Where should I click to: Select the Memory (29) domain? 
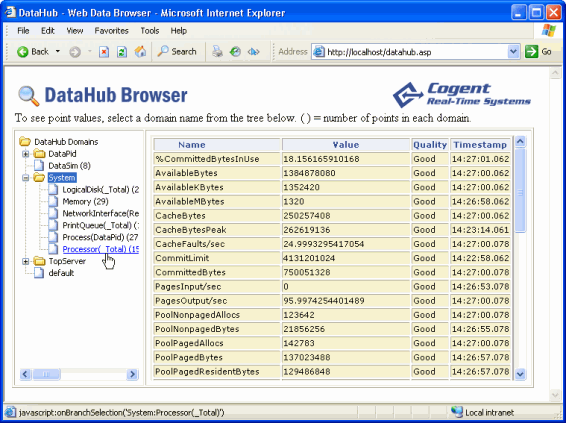click(x=85, y=201)
